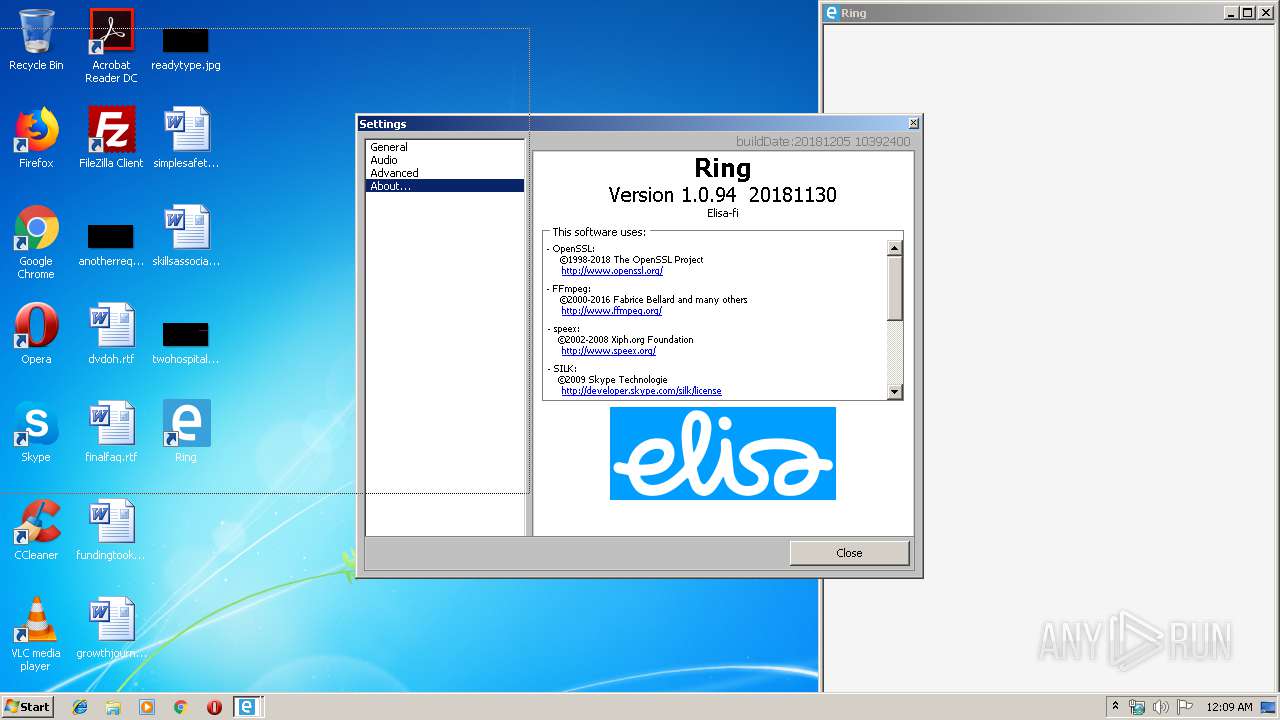Viewport: 1280px width, 720px height.
Task: Click the 12:09 AM clock in taskbar
Action: 1229,707
